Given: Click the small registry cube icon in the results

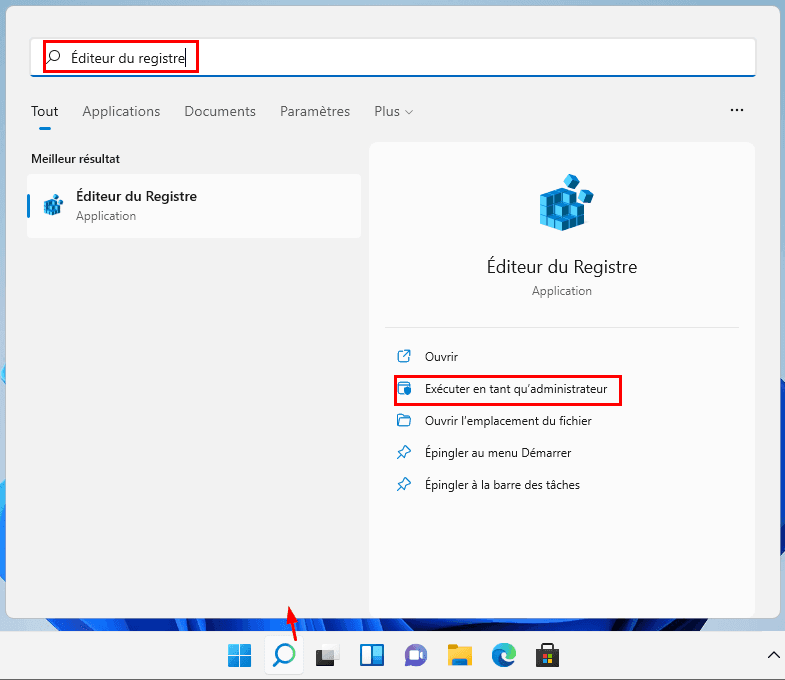Looking at the screenshot, I should 53,205.
